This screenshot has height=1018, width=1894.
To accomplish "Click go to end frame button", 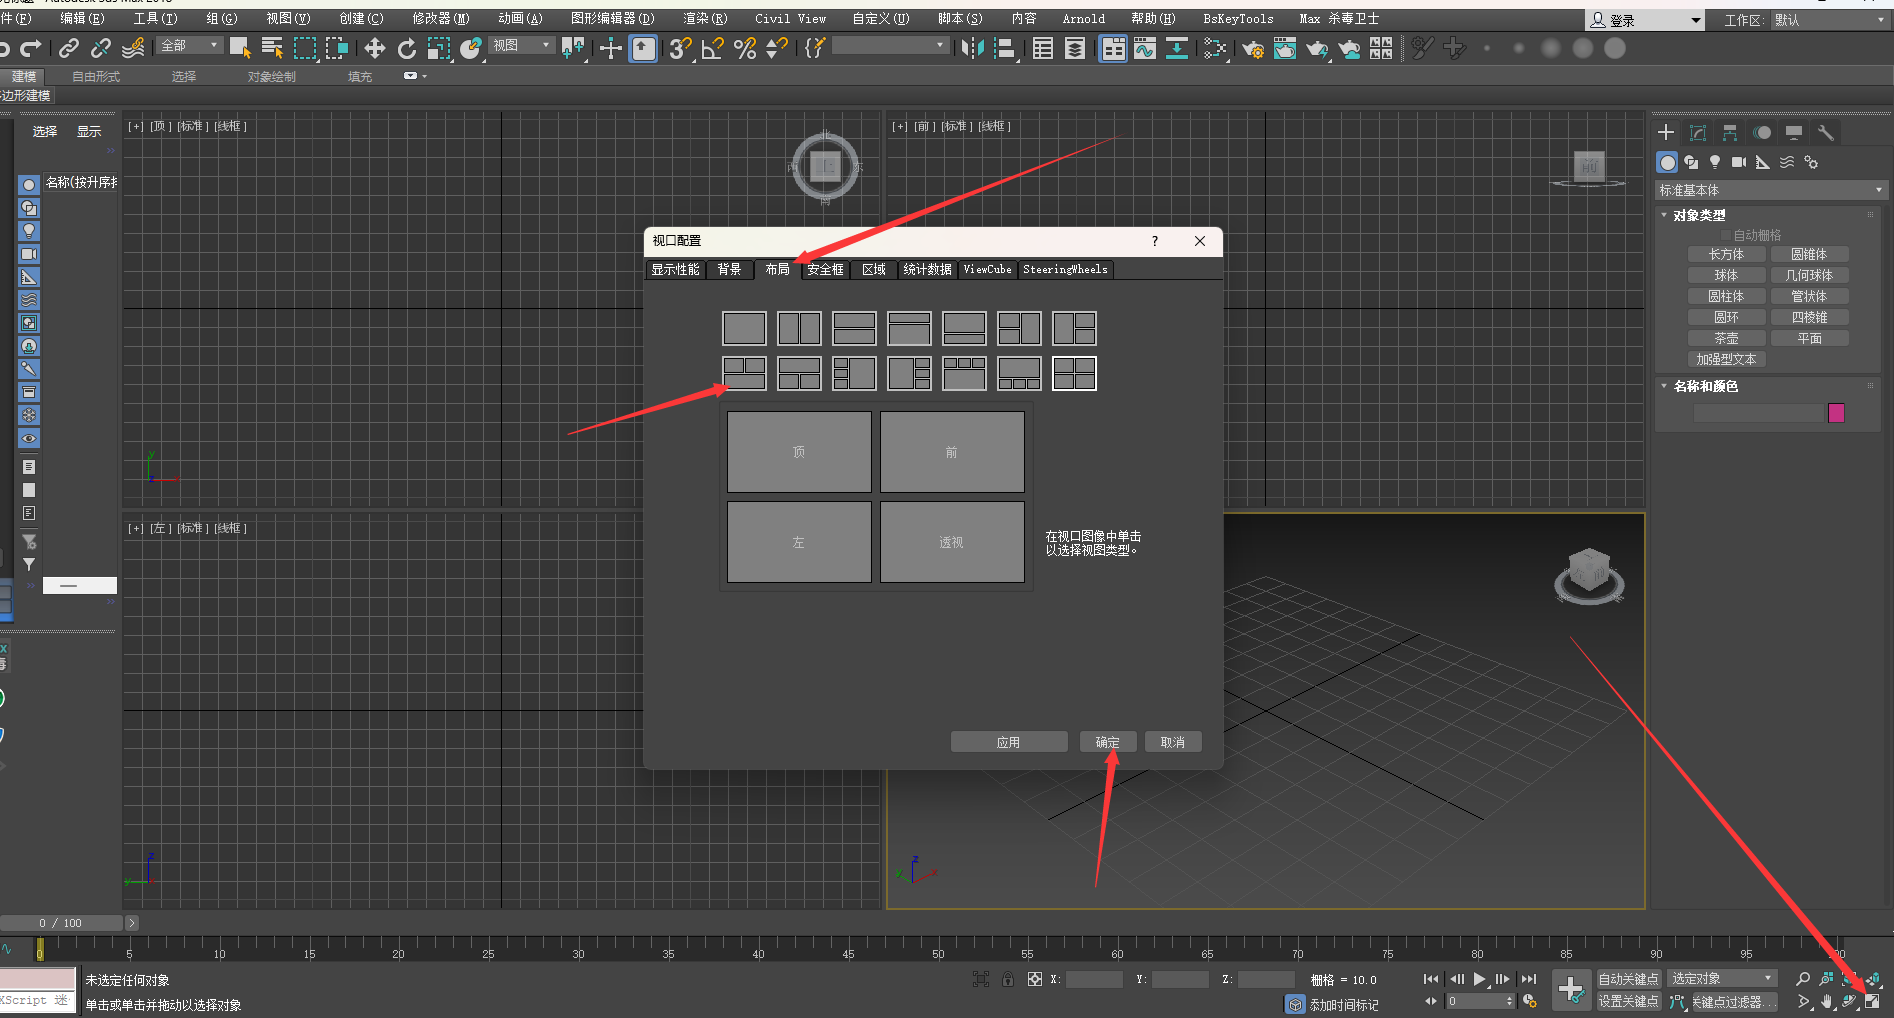I will point(1529,979).
